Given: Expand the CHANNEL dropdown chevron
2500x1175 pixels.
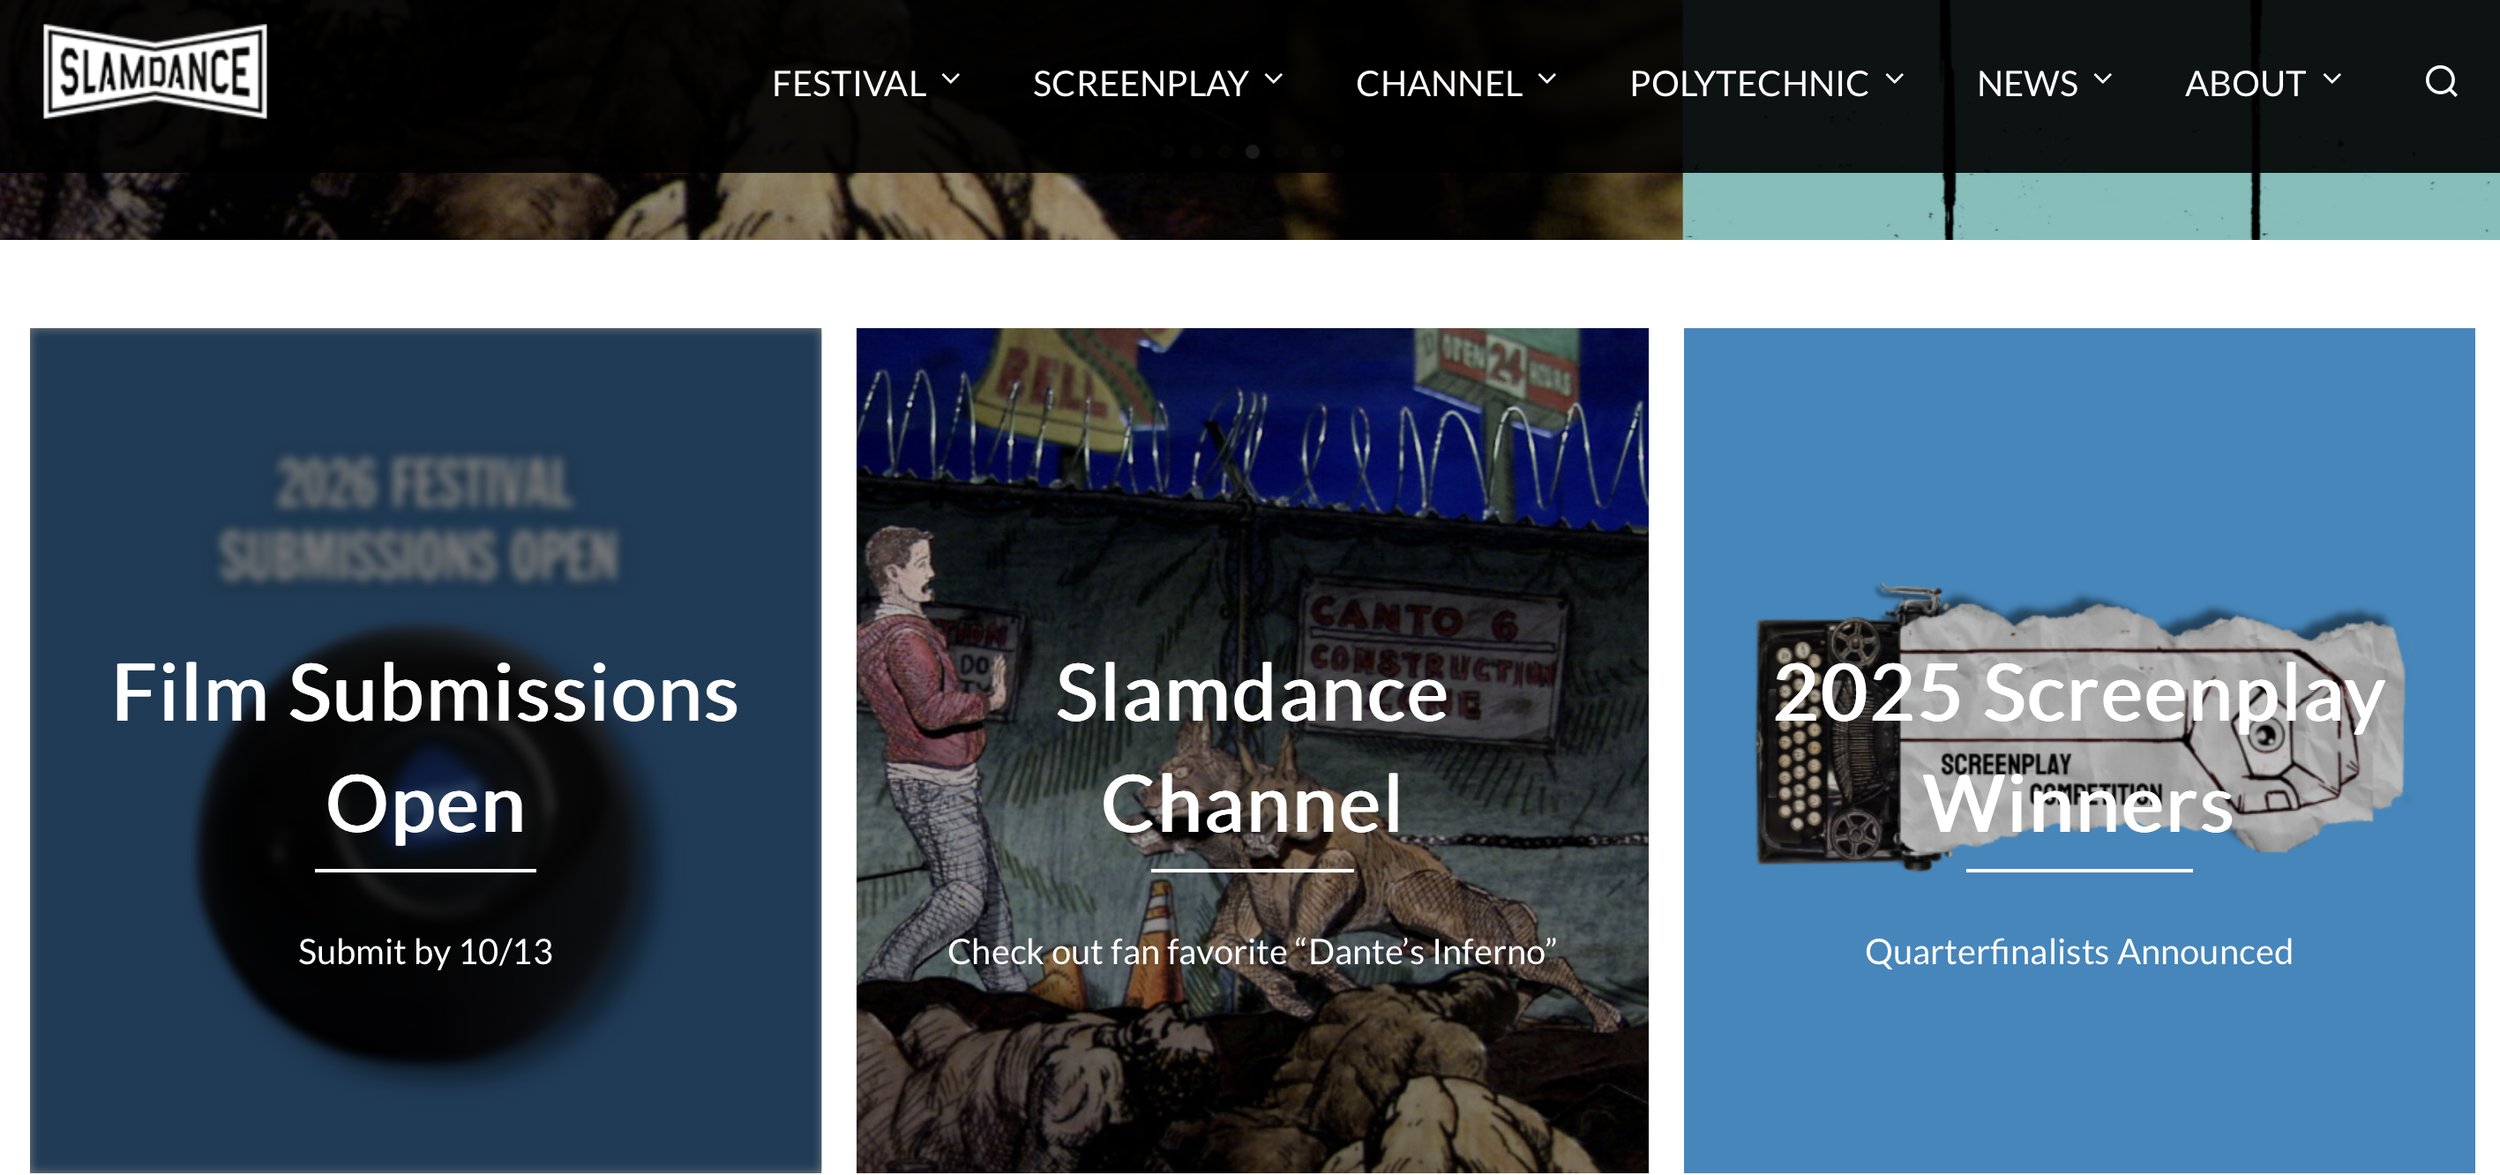Looking at the screenshot, I should click(x=1547, y=79).
